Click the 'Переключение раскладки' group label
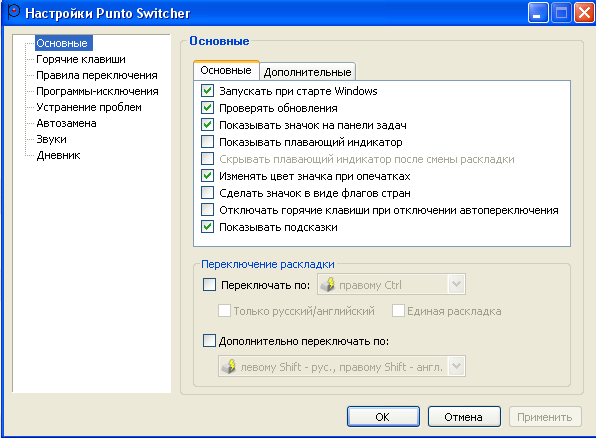596x441 pixels. click(268, 264)
